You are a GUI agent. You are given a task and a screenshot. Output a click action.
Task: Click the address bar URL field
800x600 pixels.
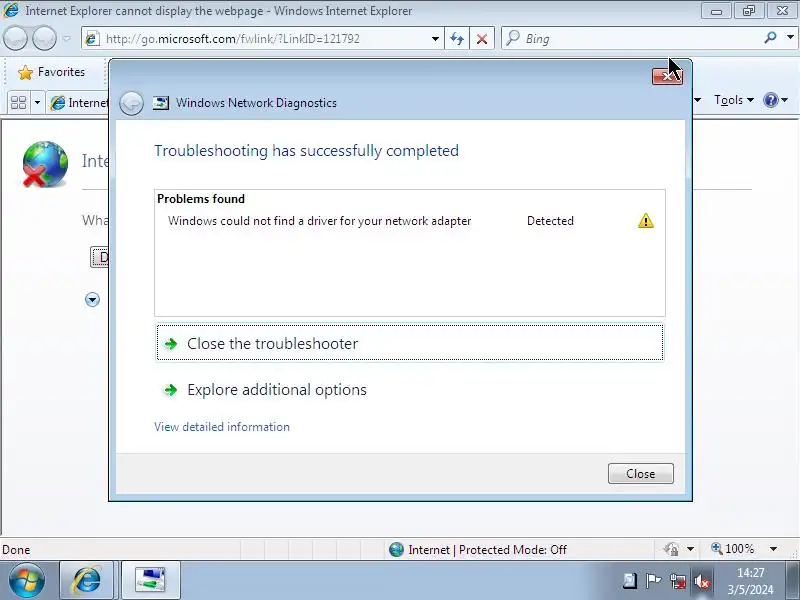pyautogui.click(x=255, y=39)
